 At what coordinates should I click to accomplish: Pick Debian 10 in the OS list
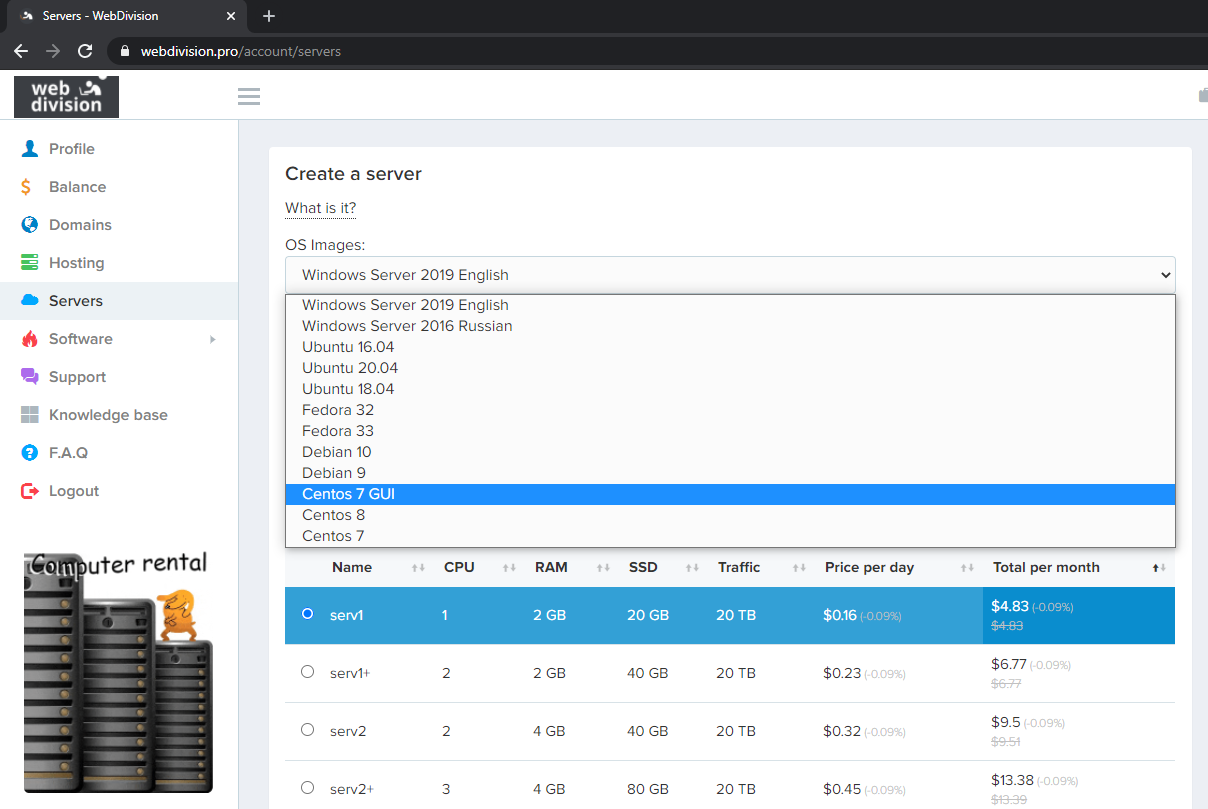(x=337, y=452)
